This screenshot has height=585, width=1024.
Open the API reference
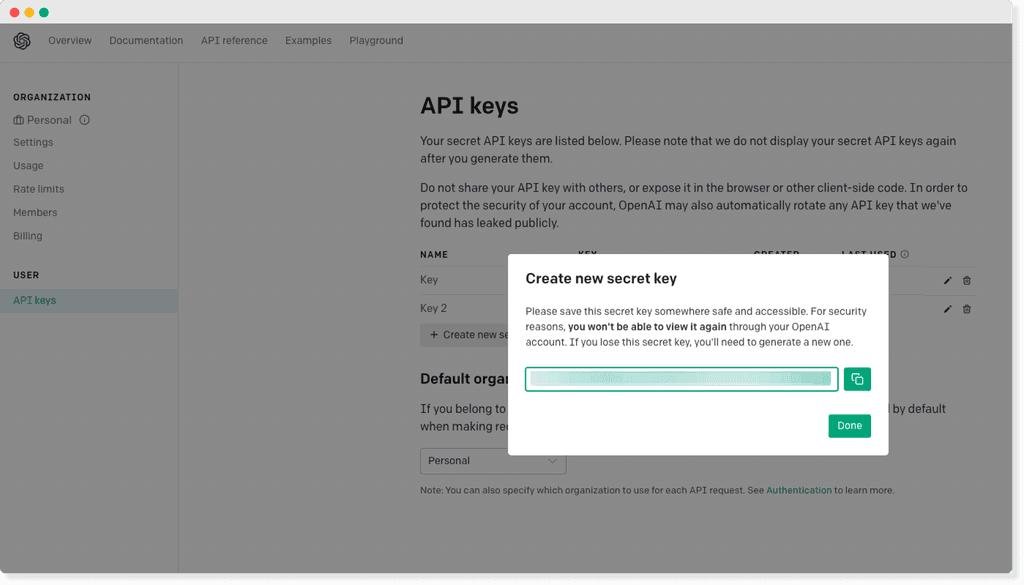234,40
